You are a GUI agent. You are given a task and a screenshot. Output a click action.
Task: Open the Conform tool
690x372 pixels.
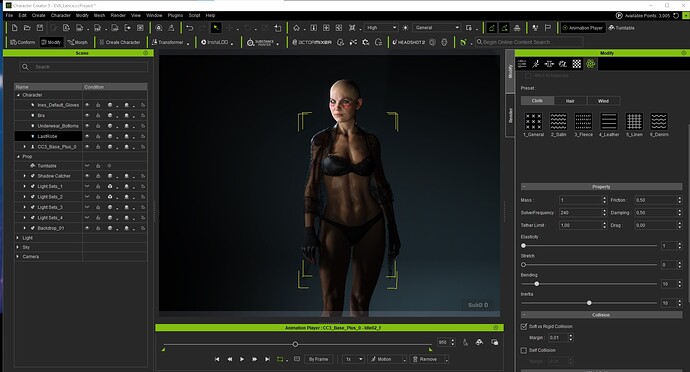[22, 42]
